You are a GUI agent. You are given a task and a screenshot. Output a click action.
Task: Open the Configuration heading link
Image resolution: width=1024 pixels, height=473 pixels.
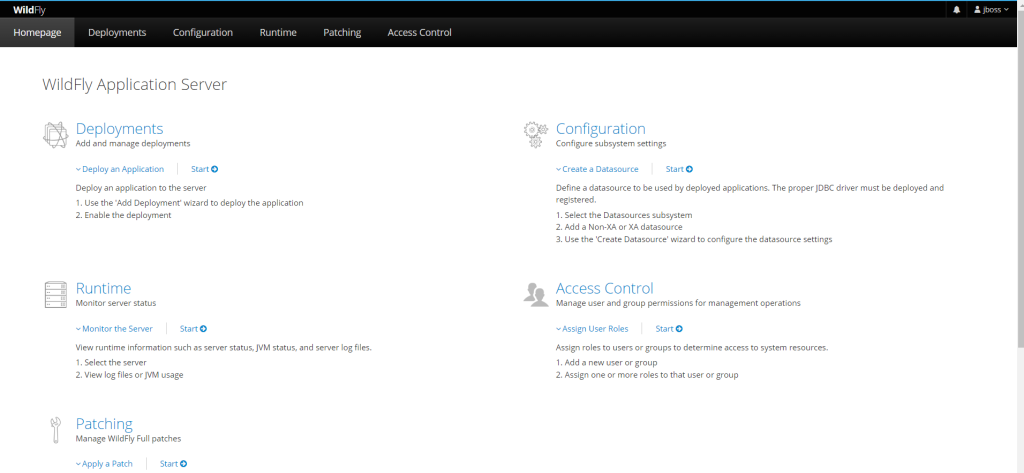[x=600, y=129]
